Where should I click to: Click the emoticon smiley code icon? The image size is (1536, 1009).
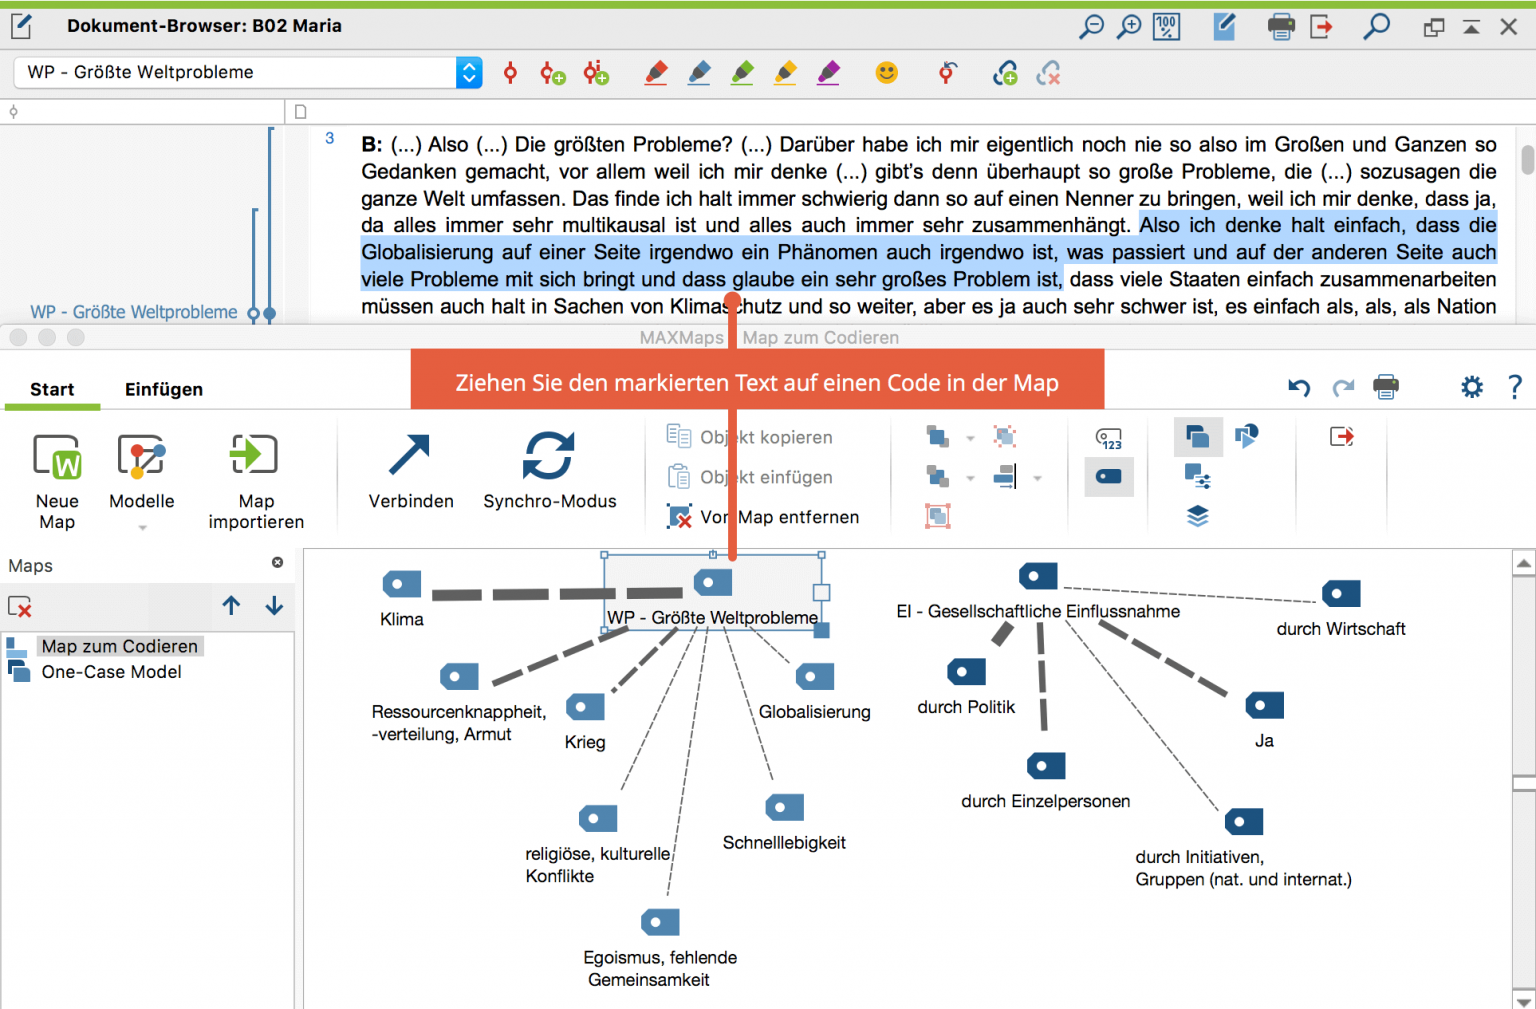(886, 73)
